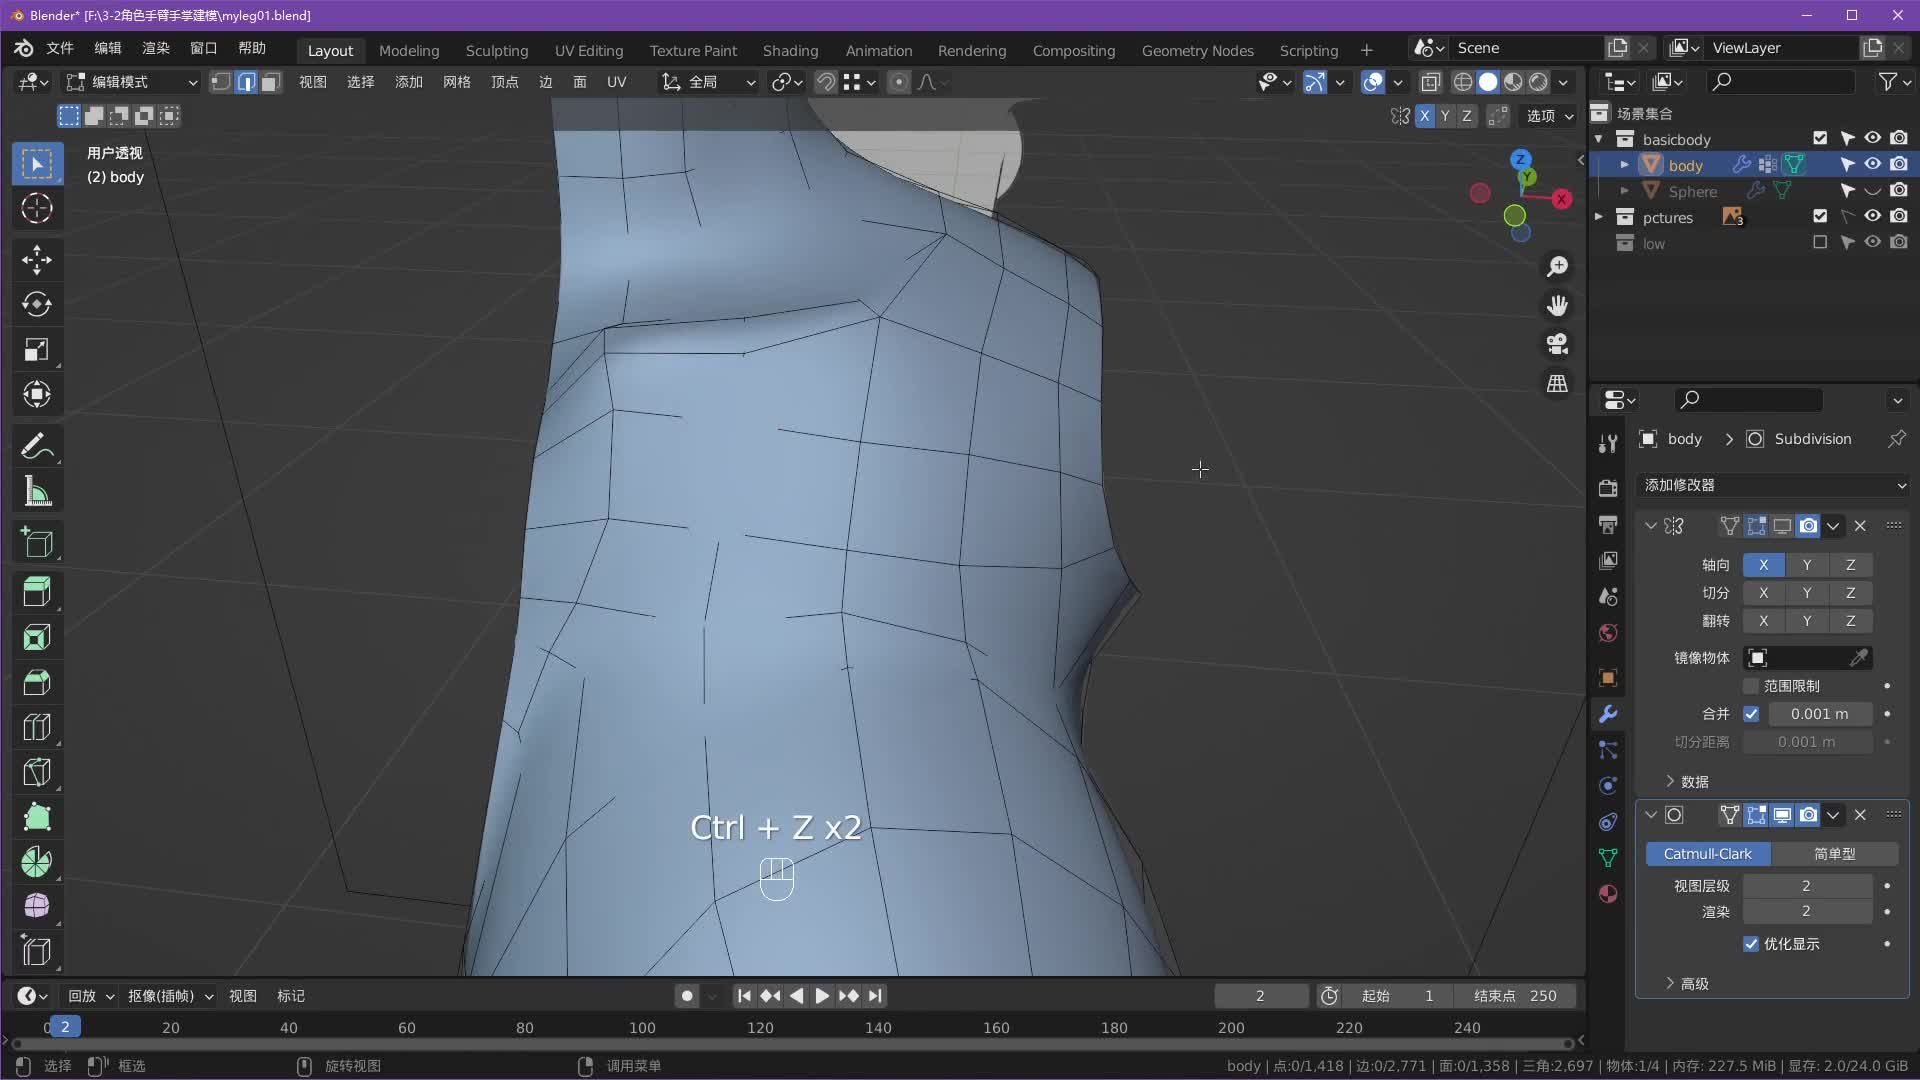Open the Modifier properties tab

point(1608,714)
